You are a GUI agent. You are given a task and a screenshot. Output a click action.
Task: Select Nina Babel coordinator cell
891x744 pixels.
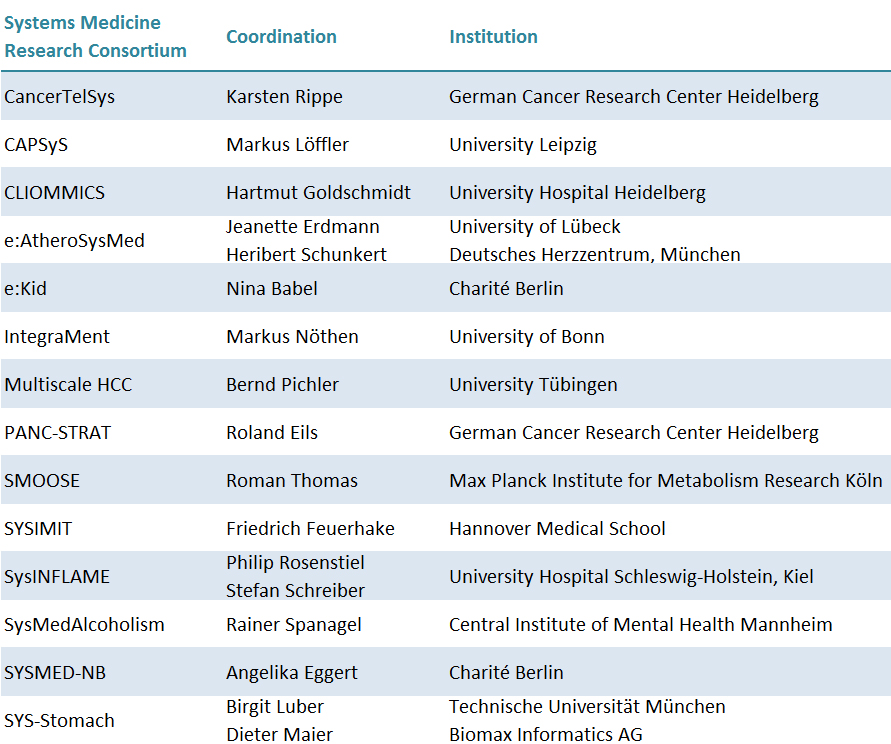pos(272,289)
